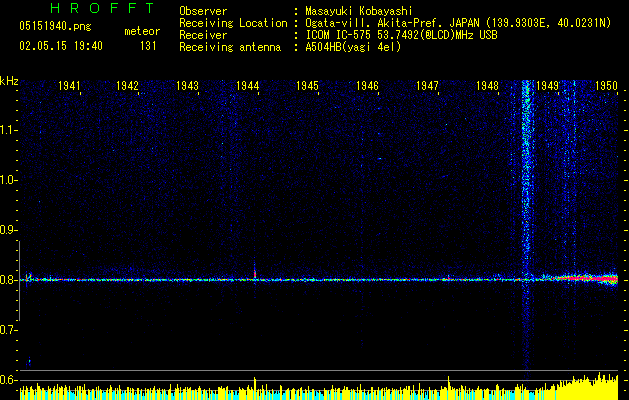The image size is (629, 400).
Task: Click the 0.7 kHz axis label
Action: pos(7,330)
